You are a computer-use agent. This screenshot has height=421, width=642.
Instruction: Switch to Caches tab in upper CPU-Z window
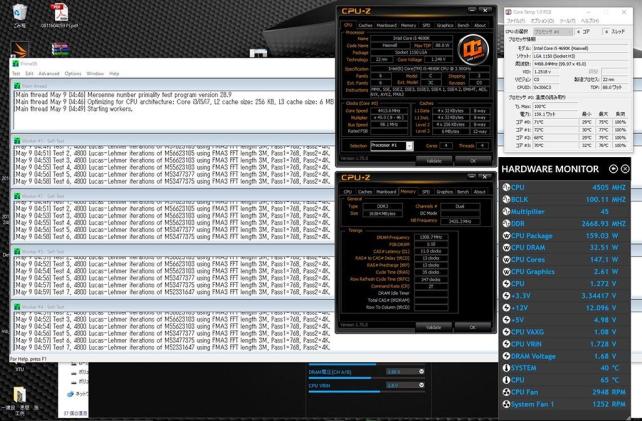tap(365, 25)
